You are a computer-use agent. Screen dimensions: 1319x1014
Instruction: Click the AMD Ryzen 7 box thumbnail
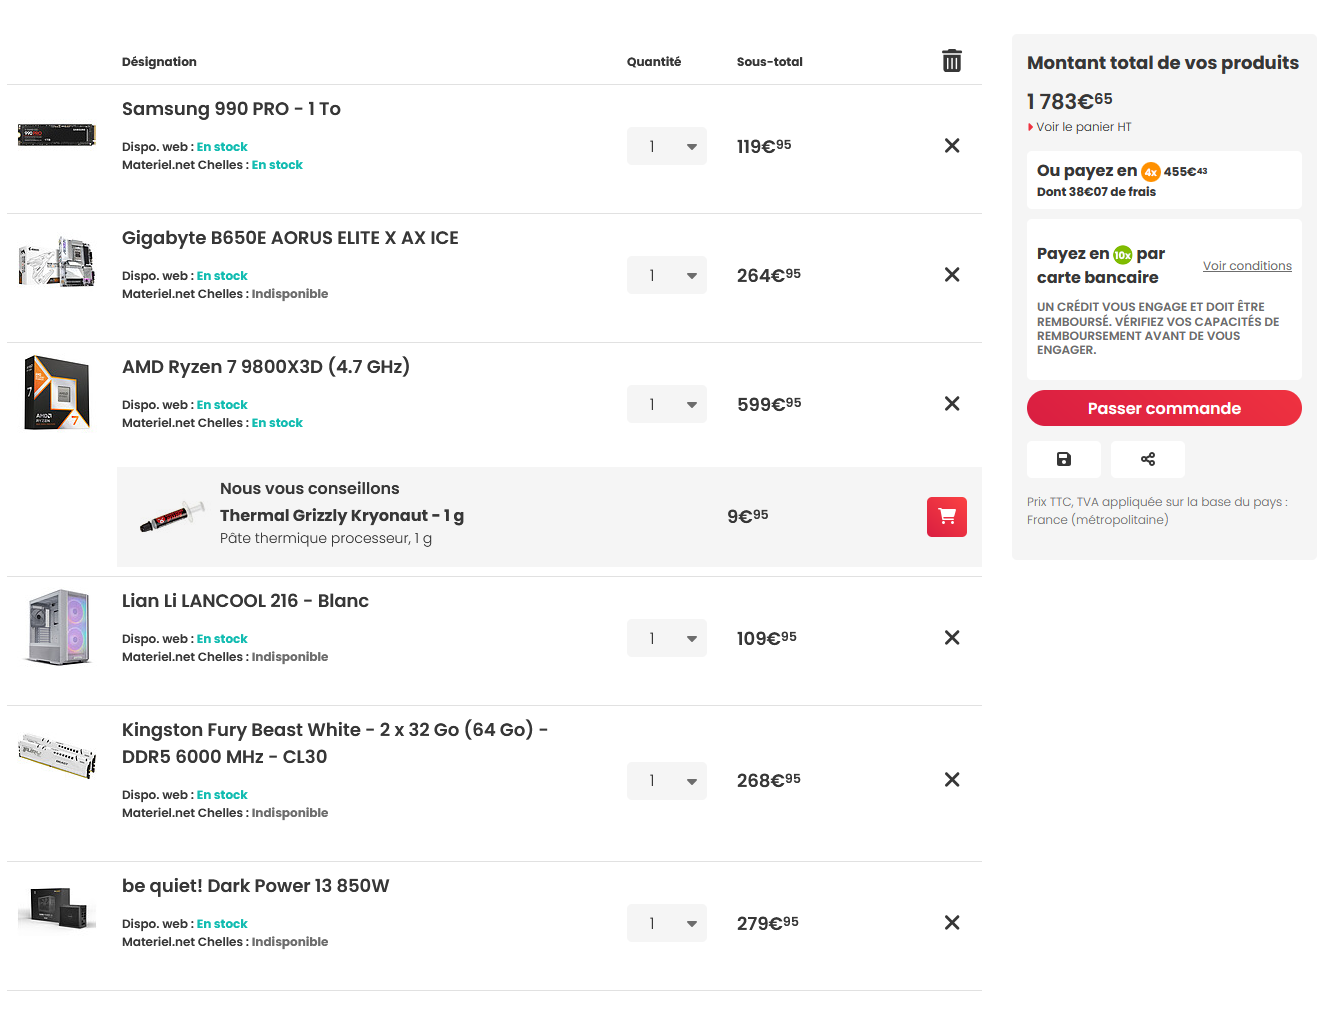pos(57,392)
